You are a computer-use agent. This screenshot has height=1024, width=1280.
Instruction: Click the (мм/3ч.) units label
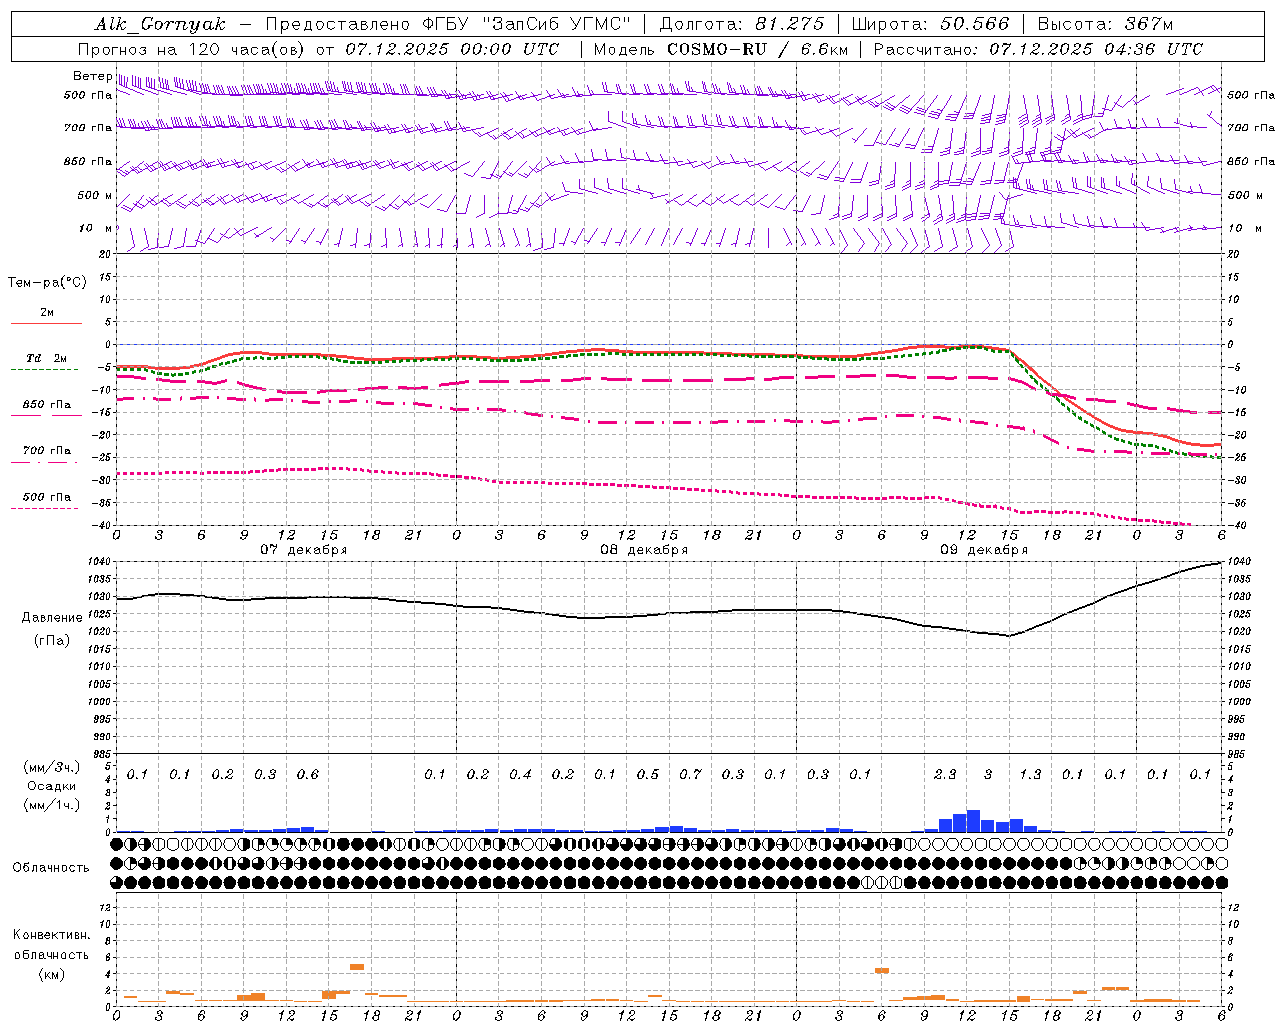[x=52, y=767]
